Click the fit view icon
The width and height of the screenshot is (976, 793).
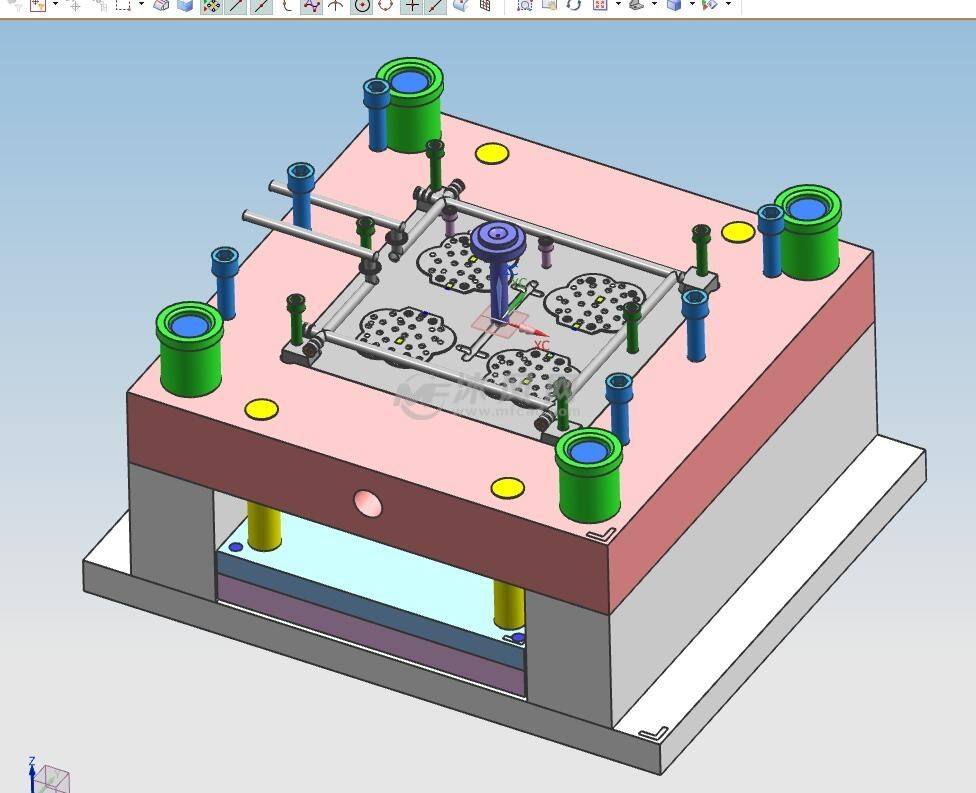[599, 6]
